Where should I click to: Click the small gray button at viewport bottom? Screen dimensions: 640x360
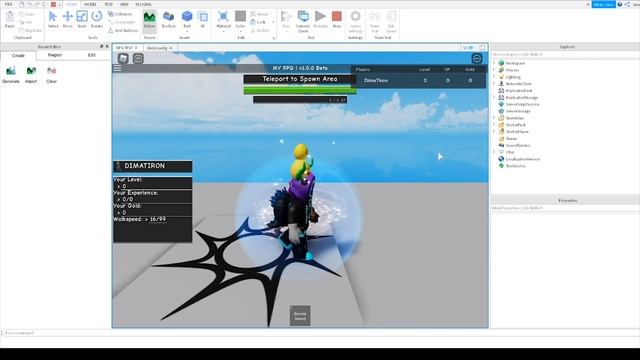coord(300,316)
